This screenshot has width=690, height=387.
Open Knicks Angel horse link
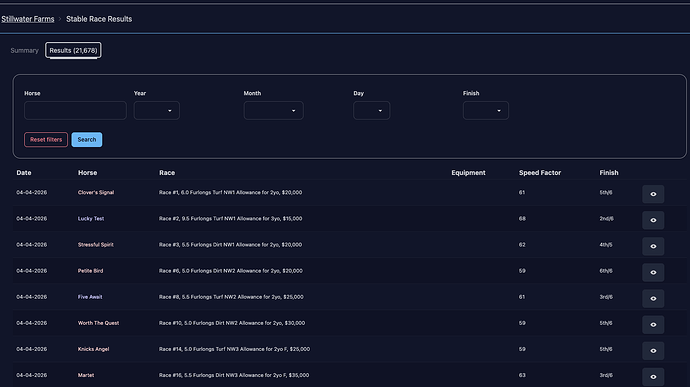tap(93, 349)
